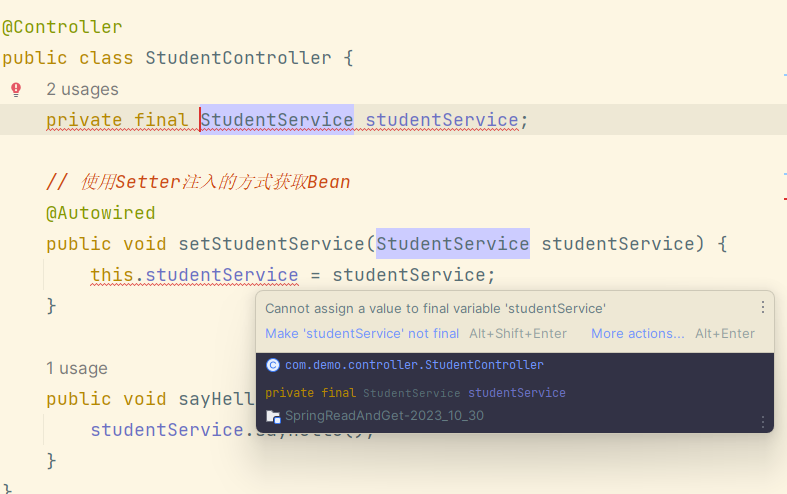Image resolution: width=787 pixels, height=494 pixels.
Task: Open the com.demo.controller.StudentController link in the popup
Action: pyautogui.click(x=414, y=365)
